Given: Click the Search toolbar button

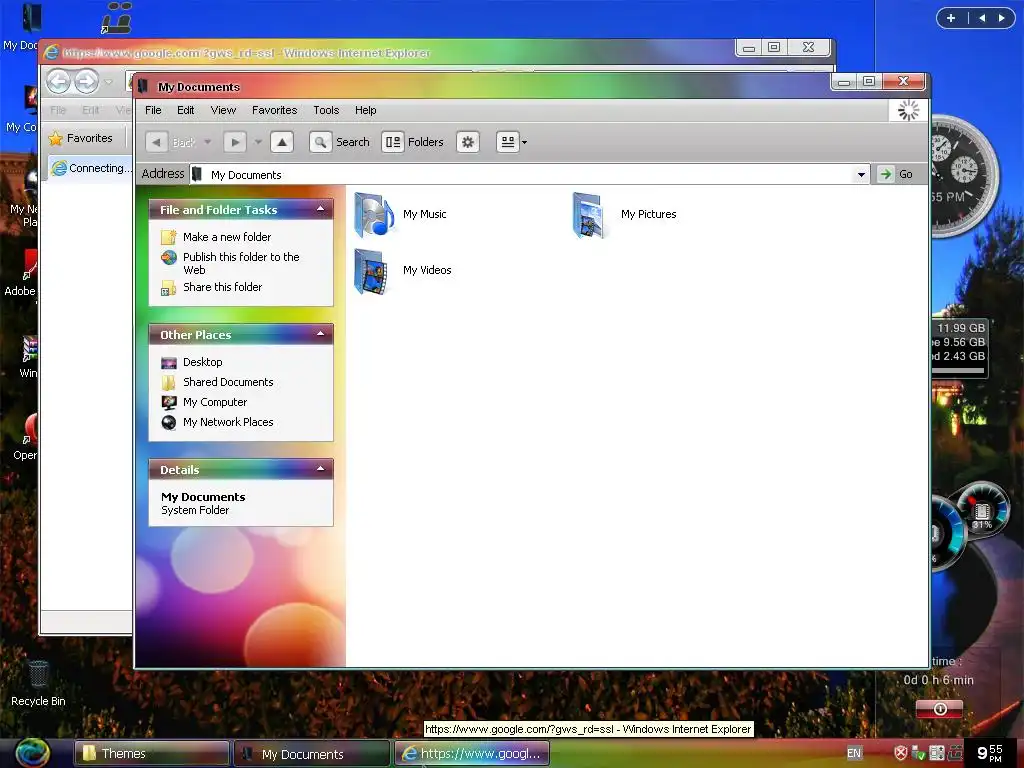Looking at the screenshot, I should (x=340, y=142).
